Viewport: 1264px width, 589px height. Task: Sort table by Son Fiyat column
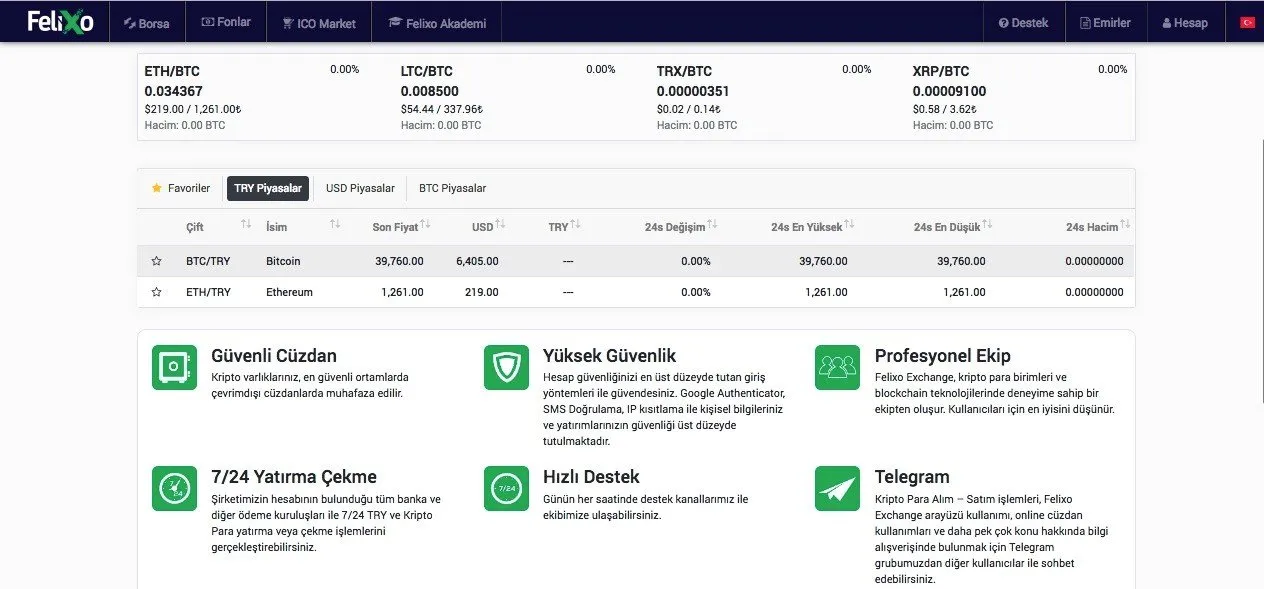401,227
